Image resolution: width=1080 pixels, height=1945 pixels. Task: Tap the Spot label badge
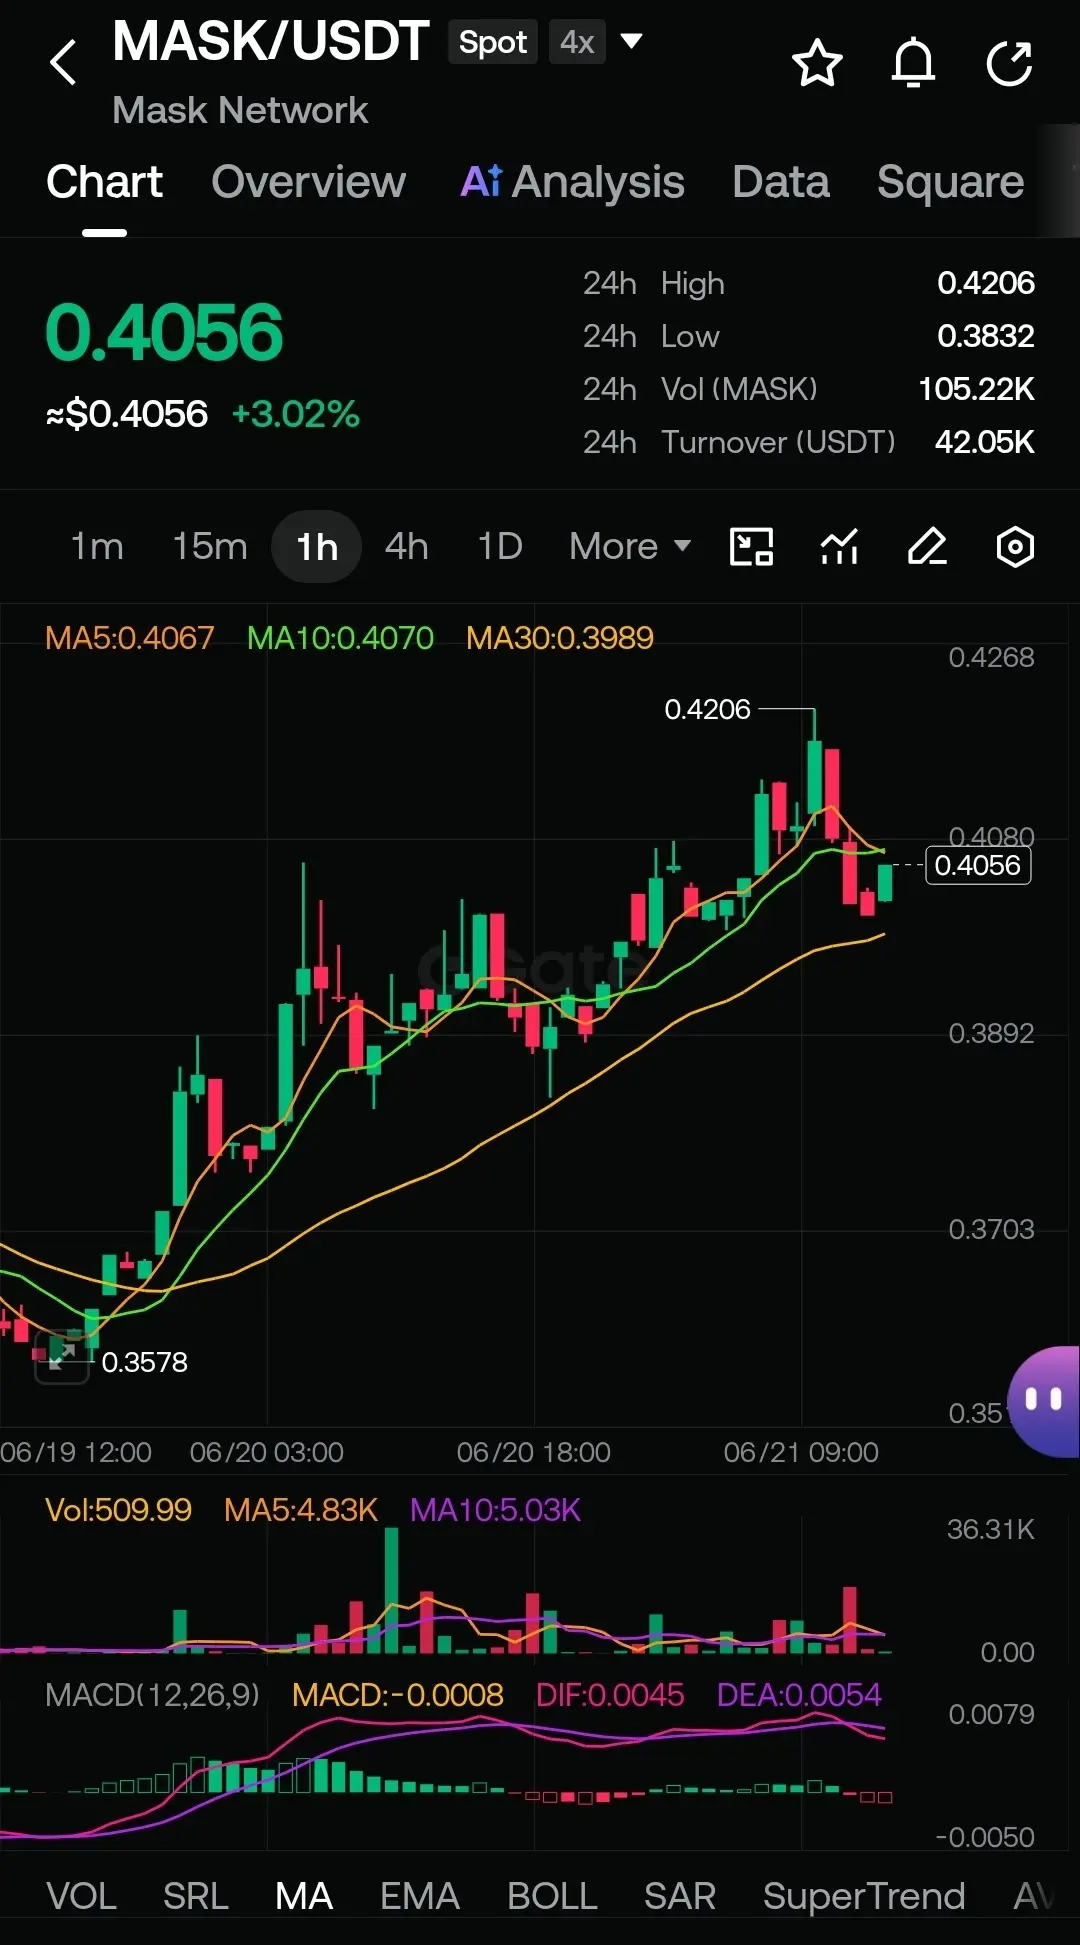pos(493,42)
